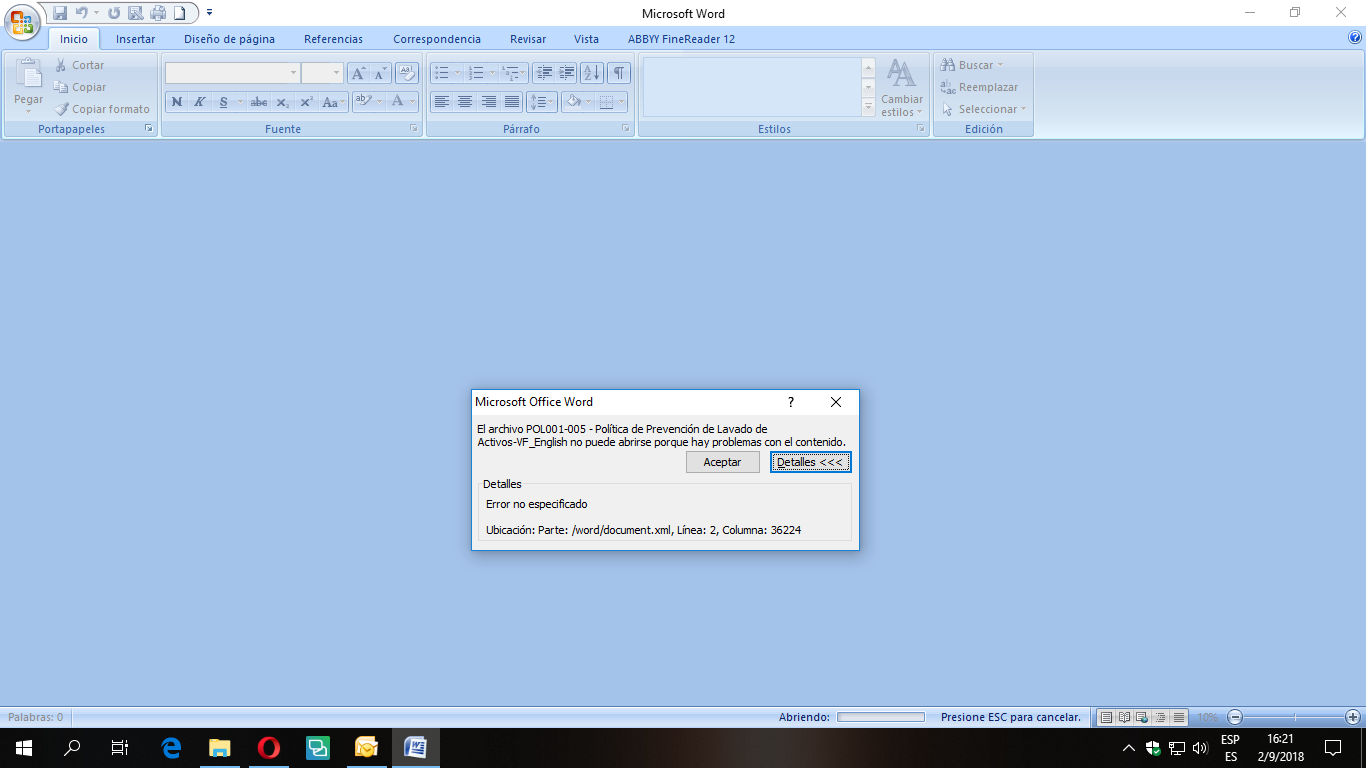Click the Reemplazar icon in Edición
This screenshot has width=1366, height=768.
click(x=948, y=87)
